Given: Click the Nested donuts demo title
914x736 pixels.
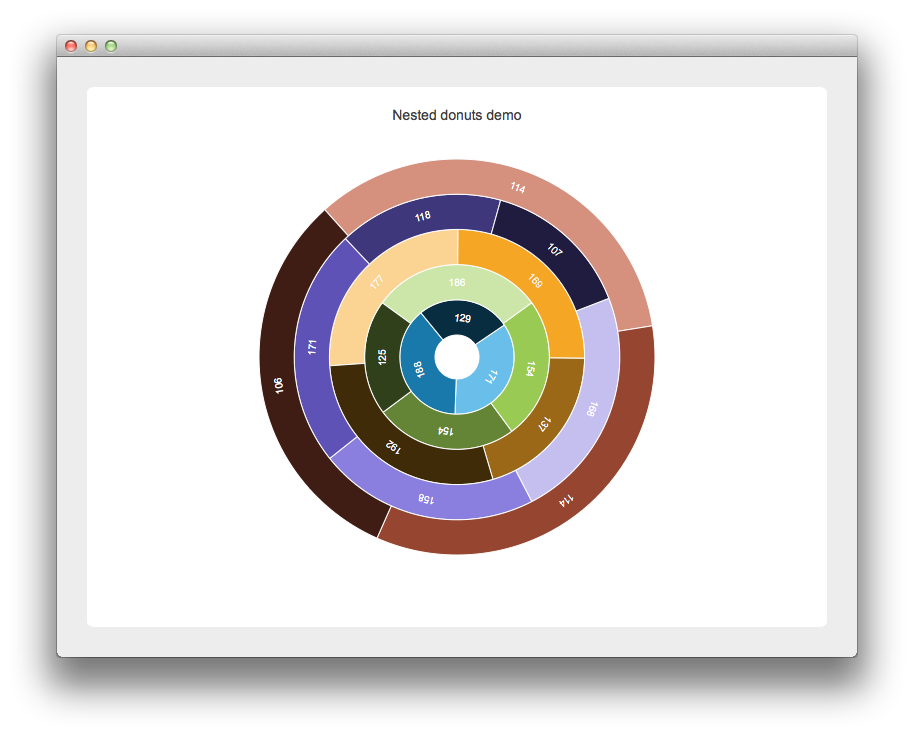Looking at the screenshot, I should [456, 115].
